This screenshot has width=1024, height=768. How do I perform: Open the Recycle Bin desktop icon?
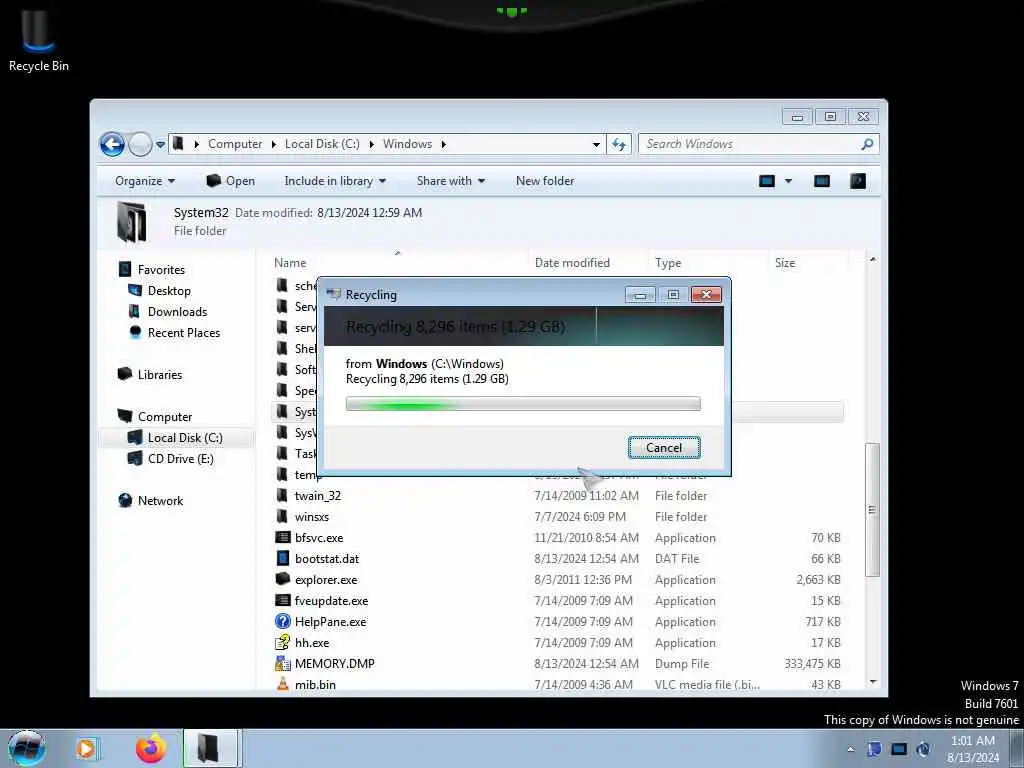(x=39, y=39)
